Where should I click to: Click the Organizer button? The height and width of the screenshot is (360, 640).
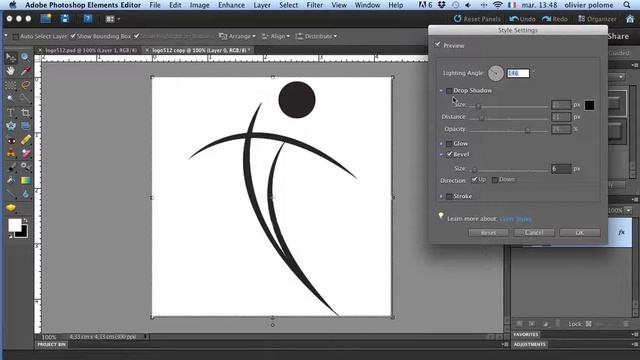597,19
